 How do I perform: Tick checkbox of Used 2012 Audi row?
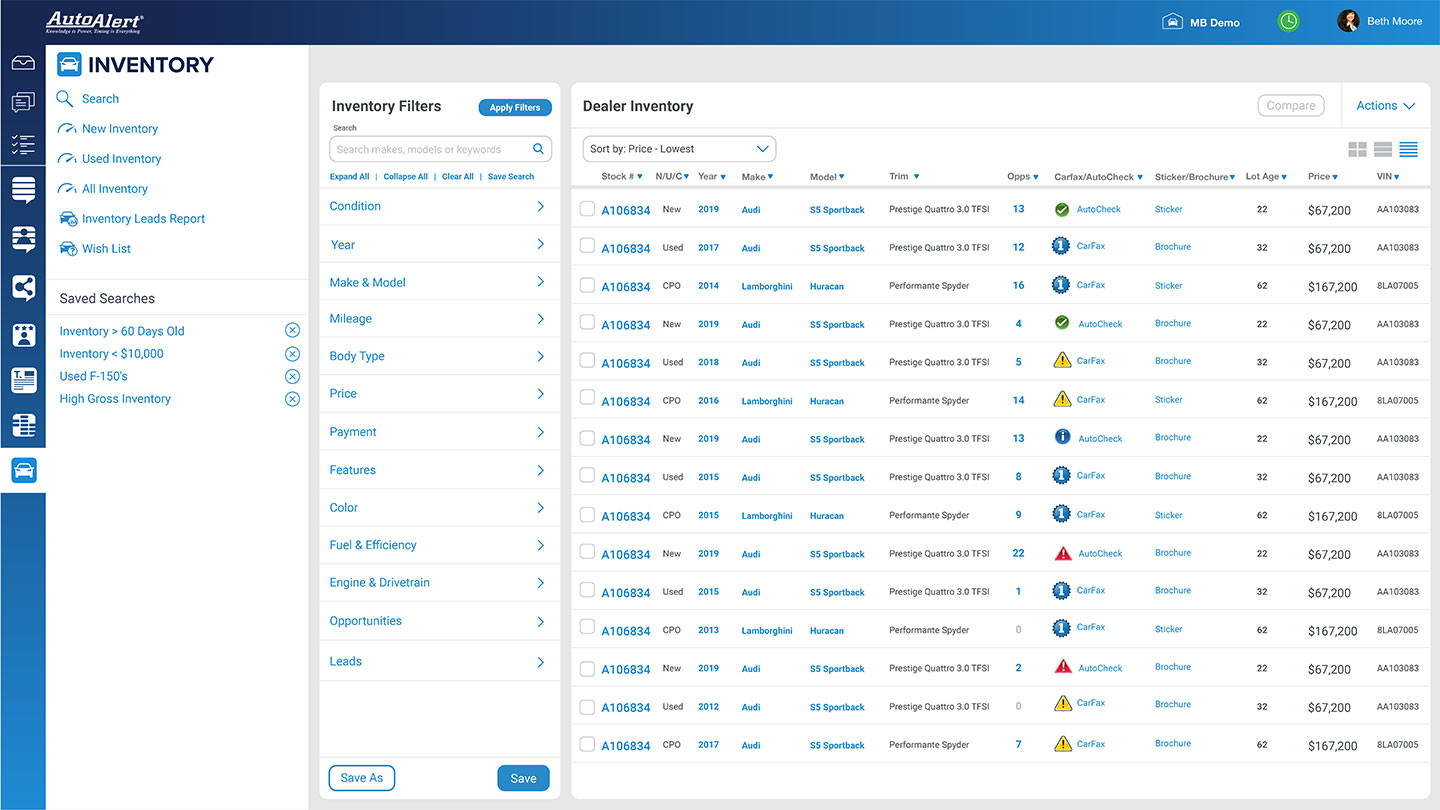coord(587,706)
